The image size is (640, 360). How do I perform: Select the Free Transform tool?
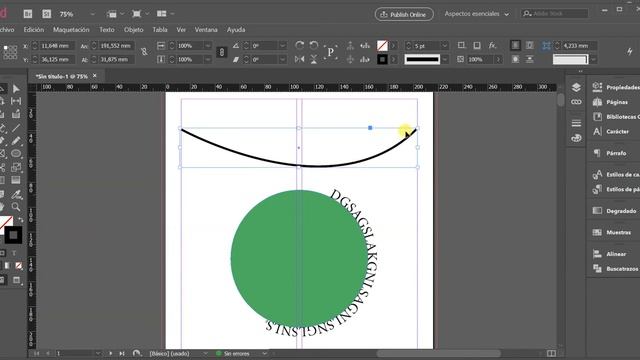[16, 167]
